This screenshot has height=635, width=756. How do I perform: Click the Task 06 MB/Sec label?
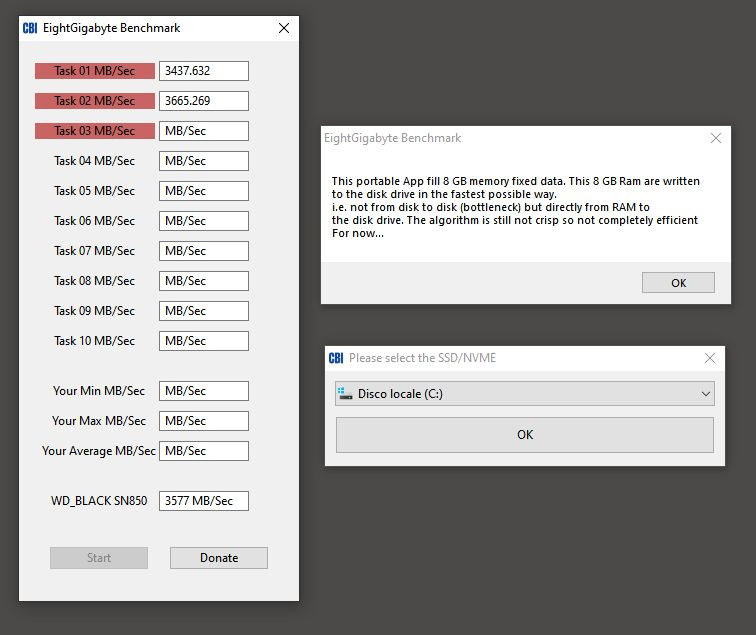(94, 221)
